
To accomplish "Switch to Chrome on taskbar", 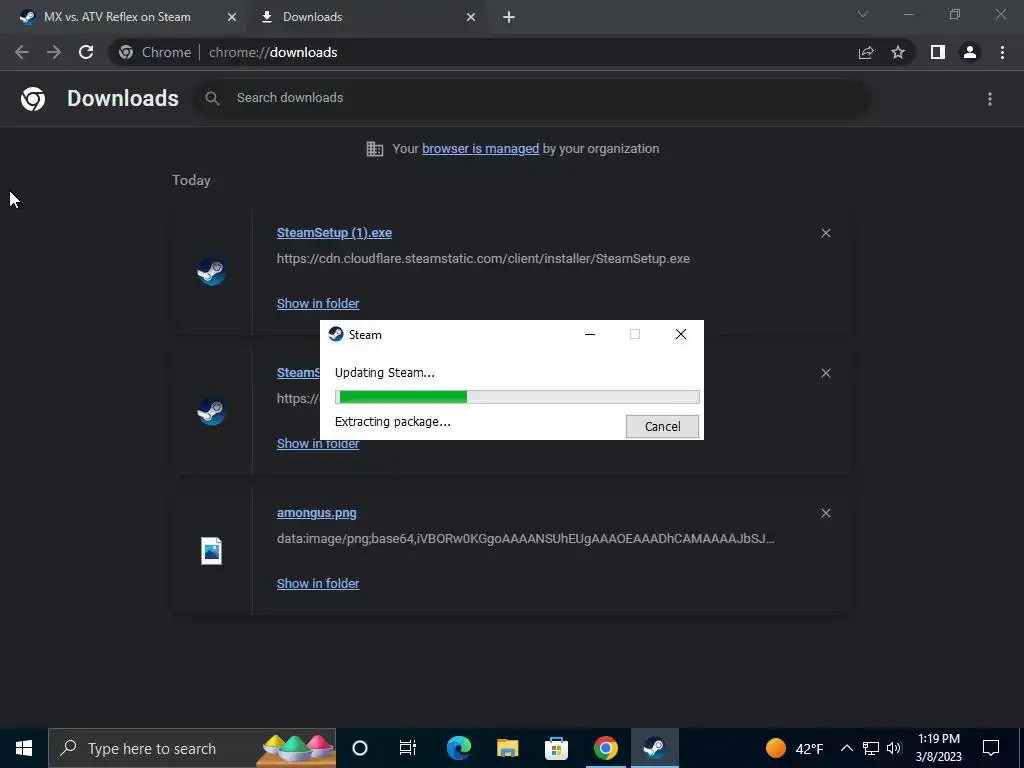I will 605,748.
